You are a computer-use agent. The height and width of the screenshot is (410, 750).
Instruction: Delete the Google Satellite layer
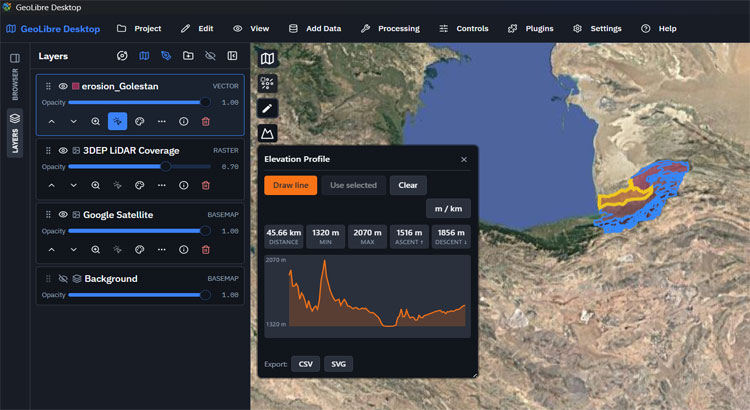tap(206, 249)
